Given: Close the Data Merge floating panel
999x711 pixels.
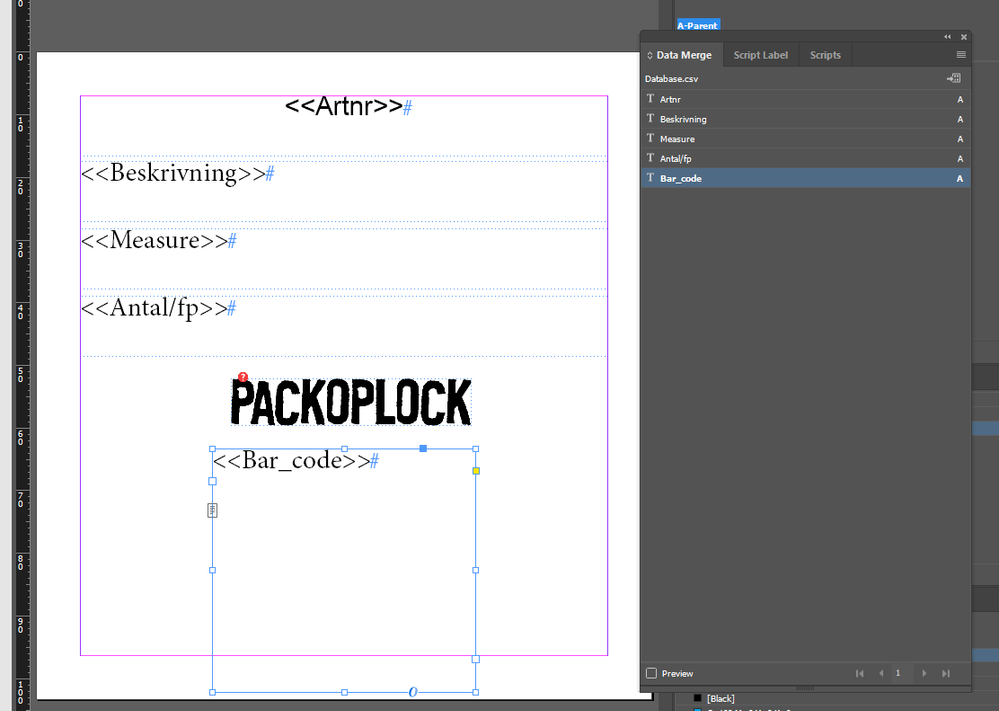Looking at the screenshot, I should coord(964,37).
